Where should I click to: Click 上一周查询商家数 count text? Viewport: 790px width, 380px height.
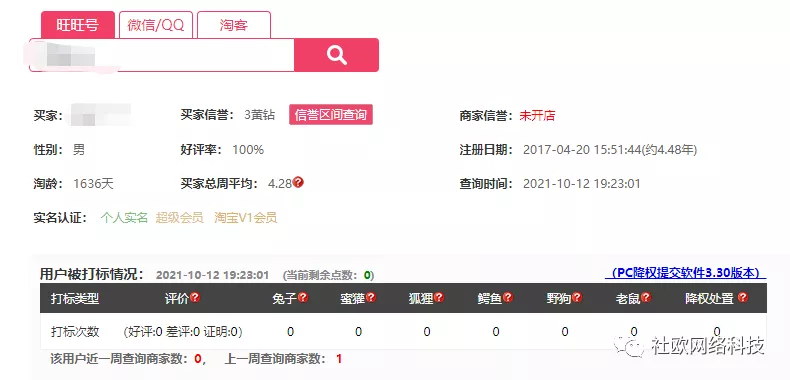(x=283, y=359)
